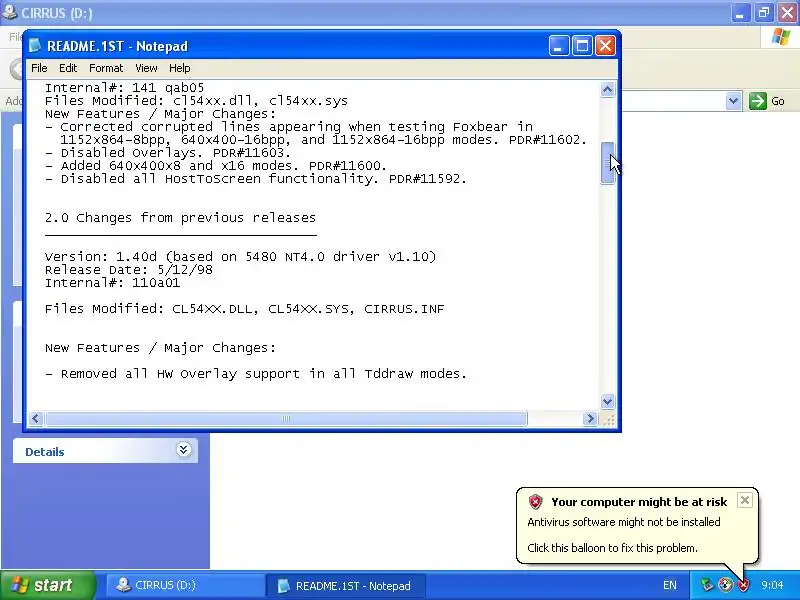The width and height of the screenshot is (800, 600).
Task: Click 'Your computer might be at risk' title
Action: 639,502
